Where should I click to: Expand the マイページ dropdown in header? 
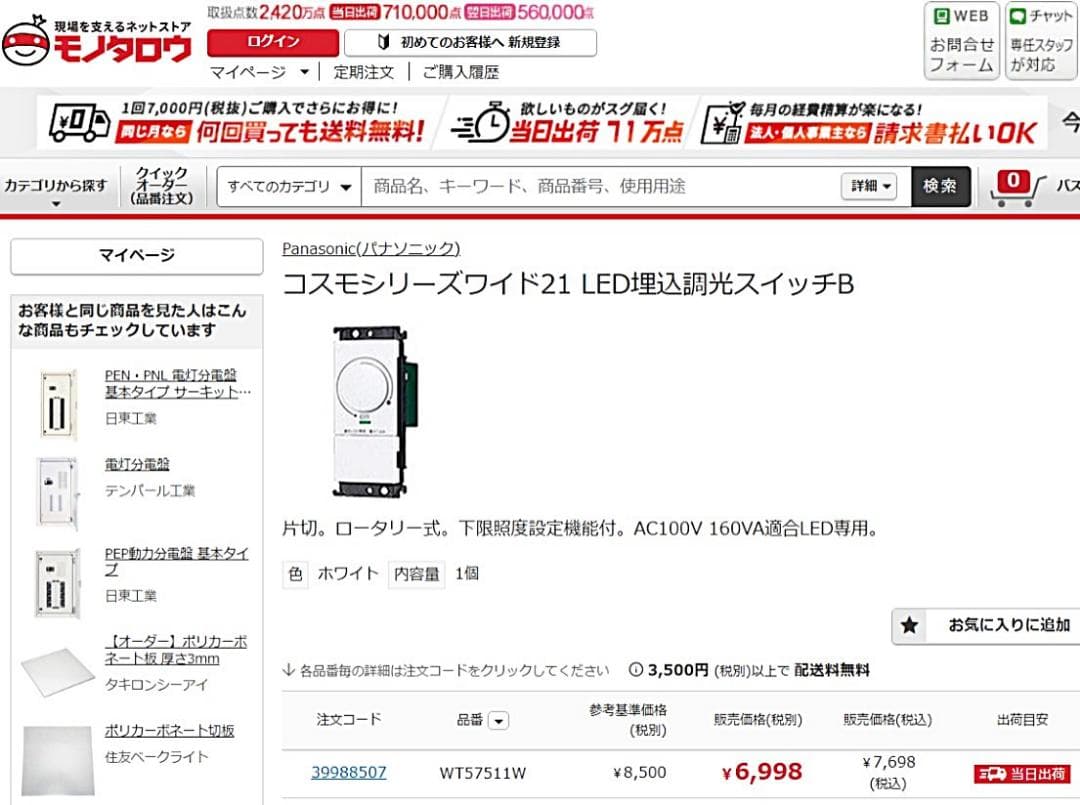click(259, 72)
